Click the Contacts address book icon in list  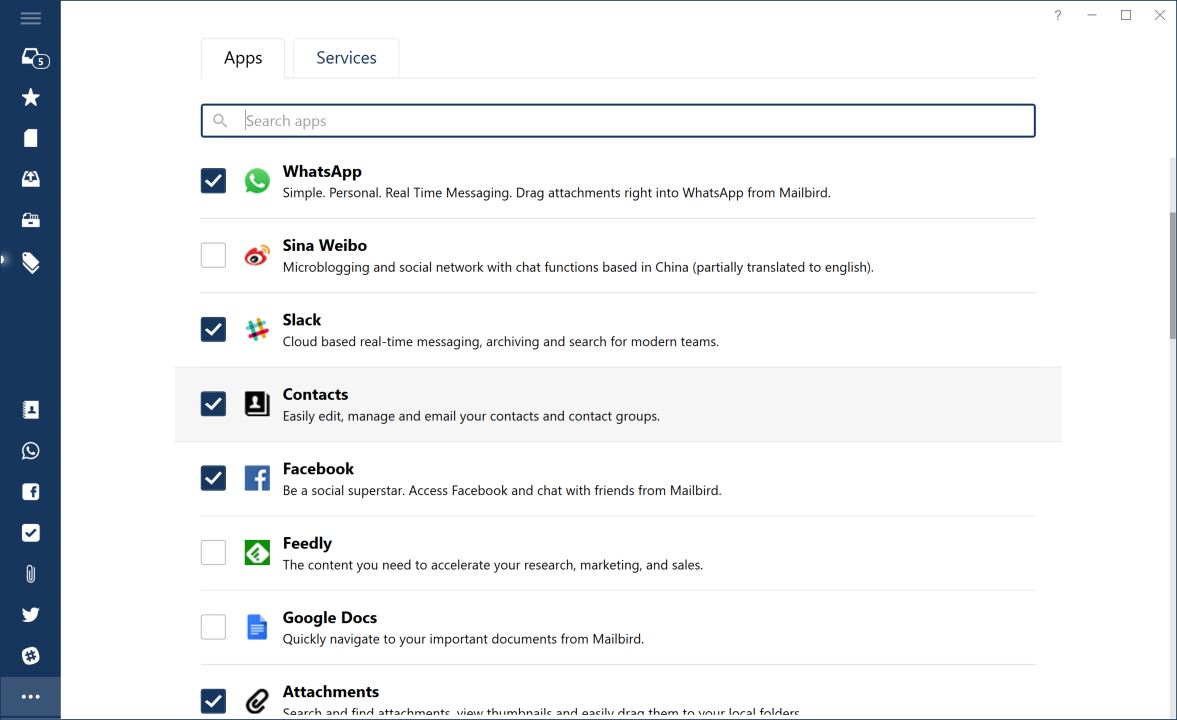pyautogui.click(x=257, y=403)
